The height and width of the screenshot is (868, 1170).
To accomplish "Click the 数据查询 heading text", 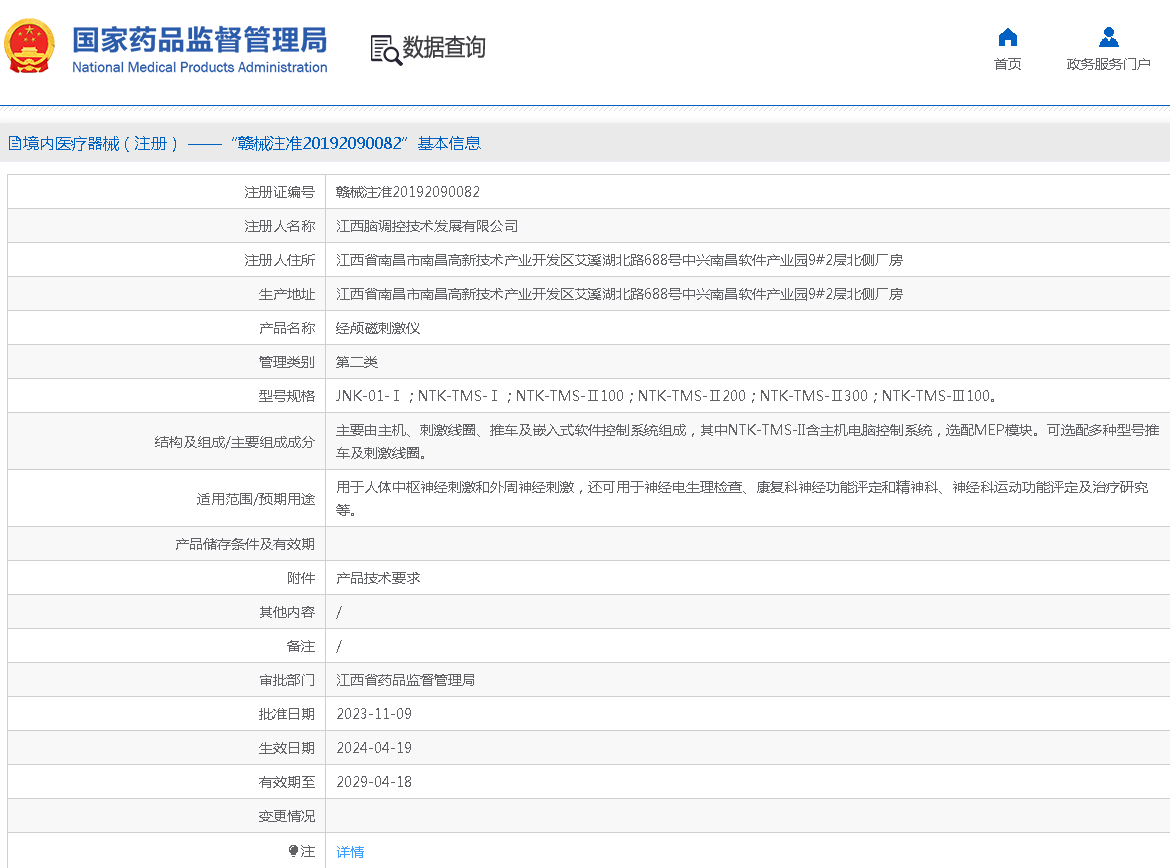I will [444, 48].
